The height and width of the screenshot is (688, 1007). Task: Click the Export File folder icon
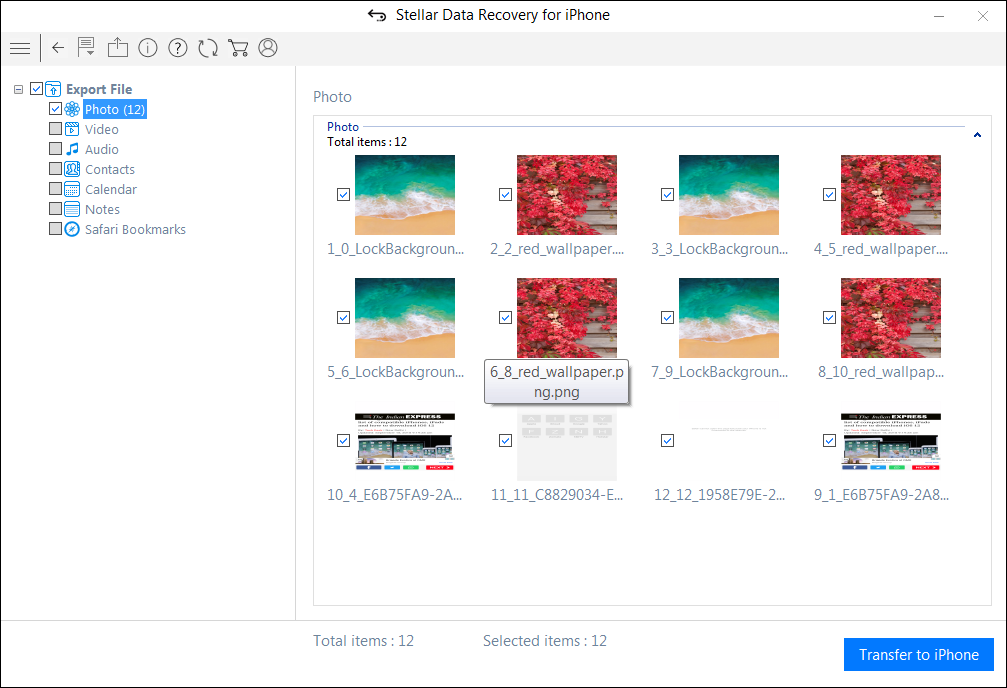point(53,89)
